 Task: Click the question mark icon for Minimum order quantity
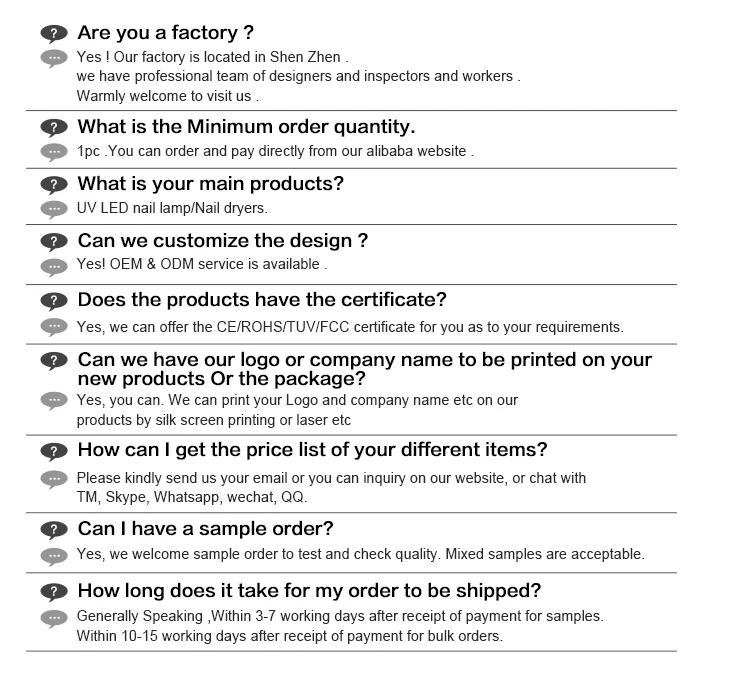point(54,128)
